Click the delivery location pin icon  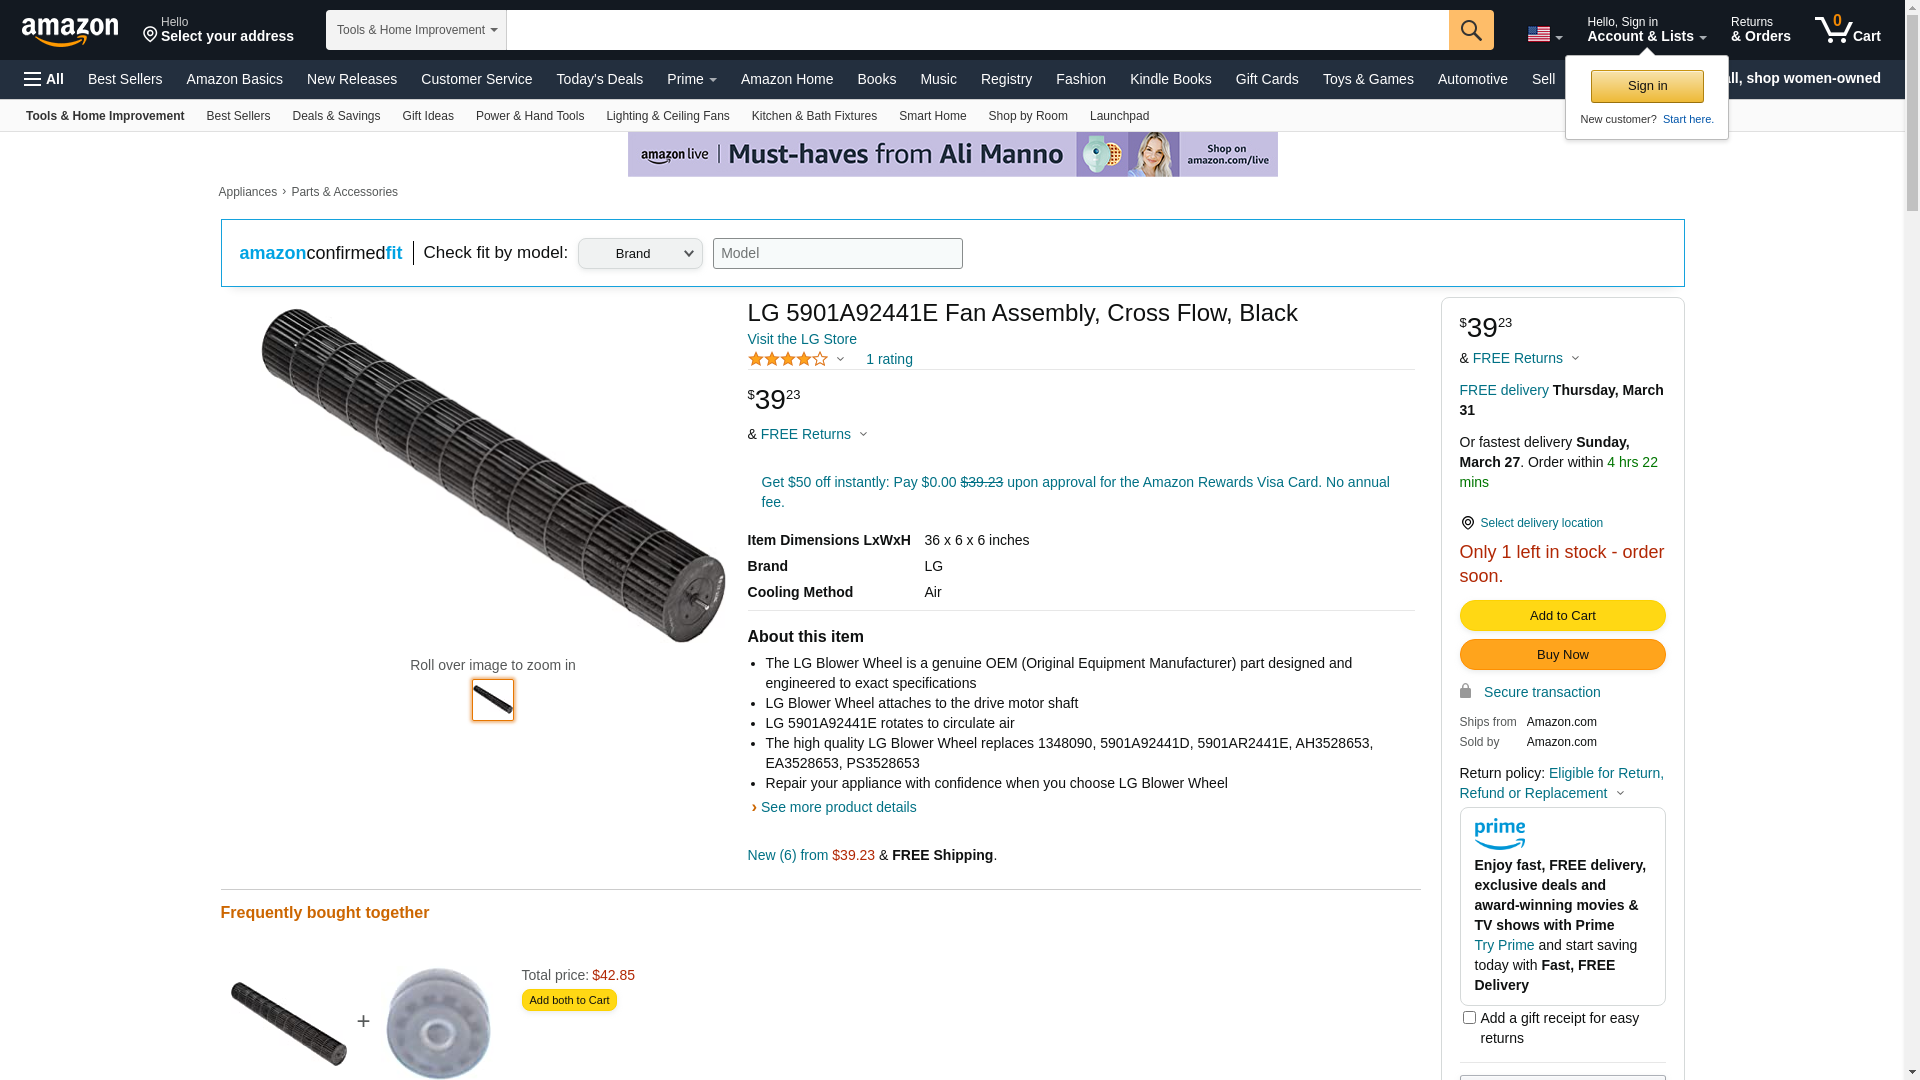(x=1467, y=523)
